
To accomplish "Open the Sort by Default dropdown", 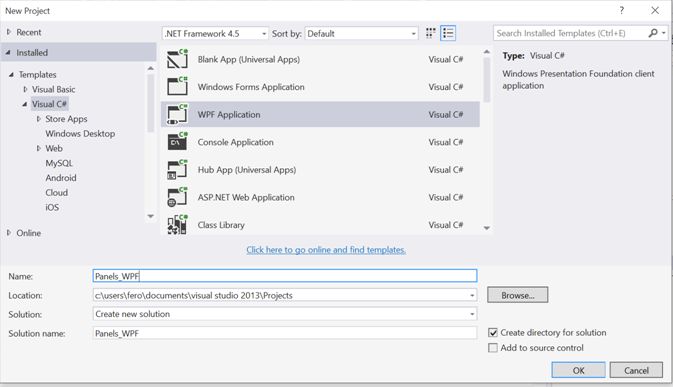I will pos(361,33).
